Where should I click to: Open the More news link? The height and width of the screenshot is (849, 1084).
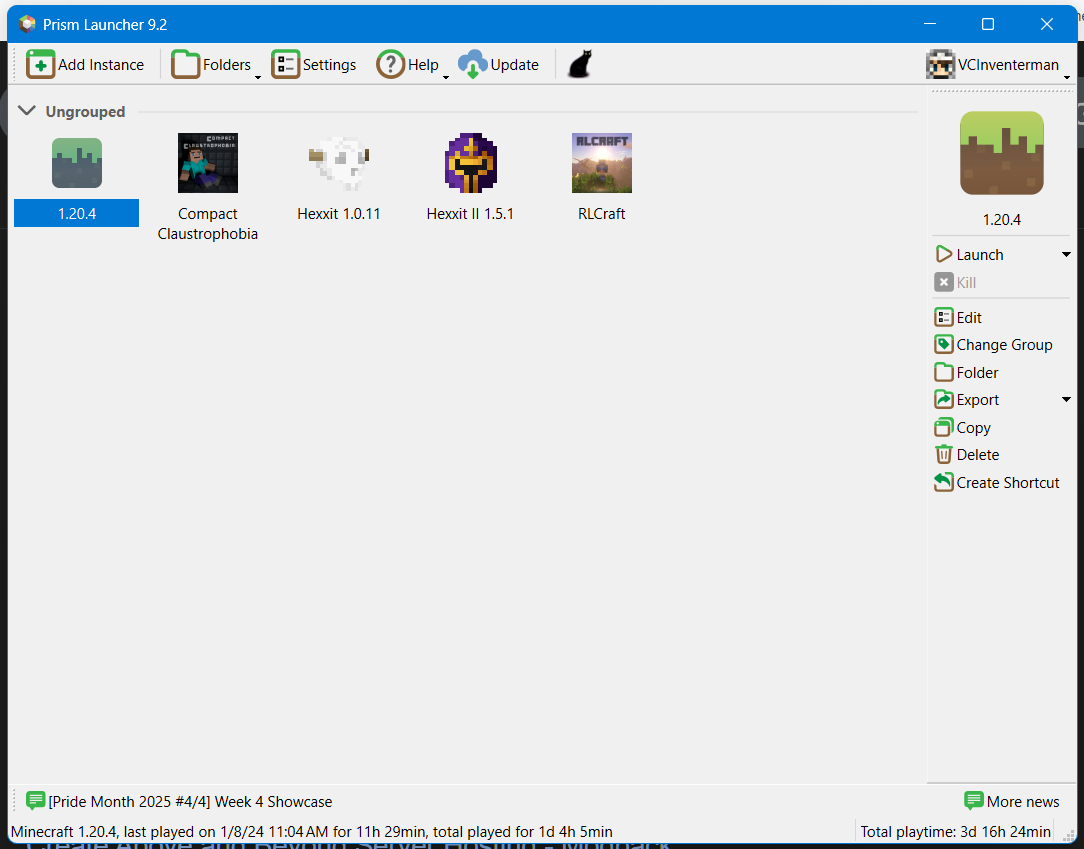click(1011, 801)
